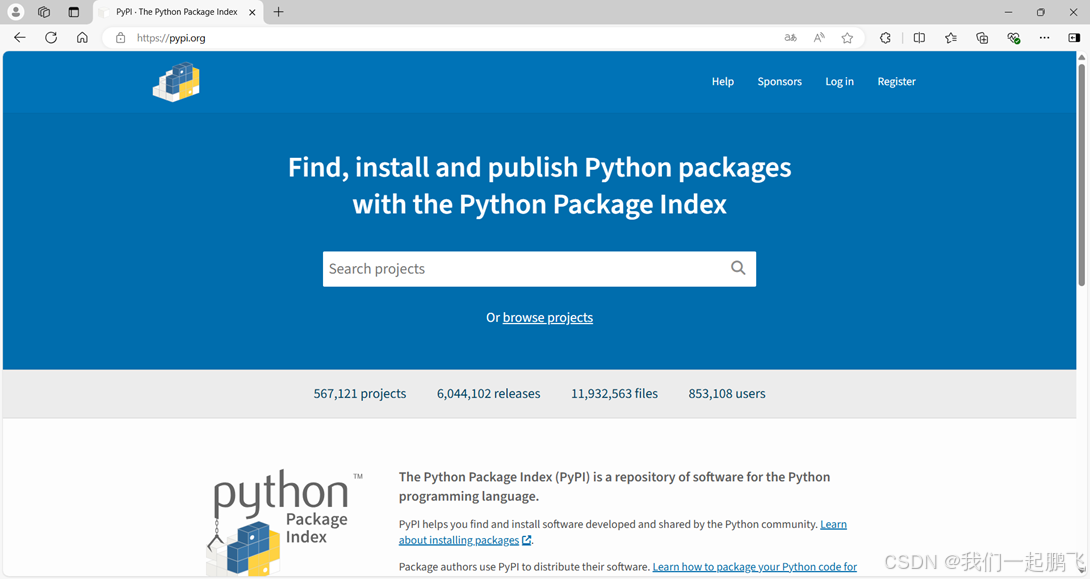The height and width of the screenshot is (579, 1090).
Task: Add this page to favorites star
Action: click(847, 38)
